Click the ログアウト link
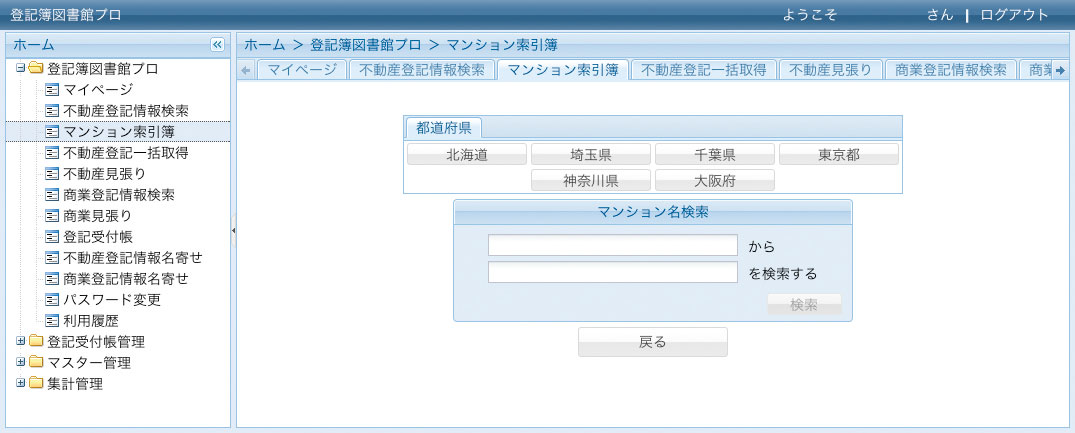This screenshot has width=1075, height=433. (x=1014, y=15)
